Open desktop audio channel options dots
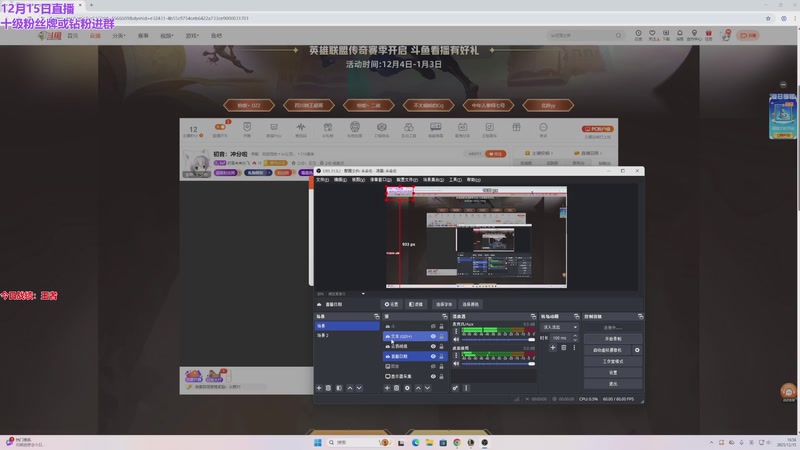800x450 pixels. (x=456, y=356)
